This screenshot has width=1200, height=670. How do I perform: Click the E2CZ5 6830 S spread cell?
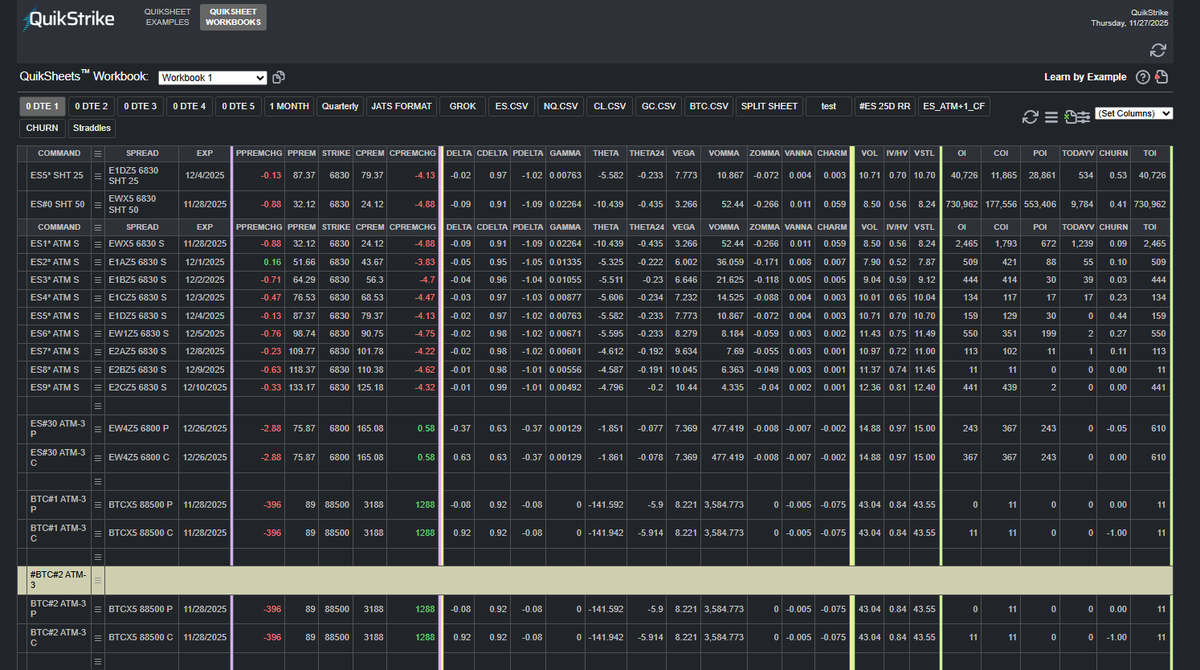coord(141,387)
